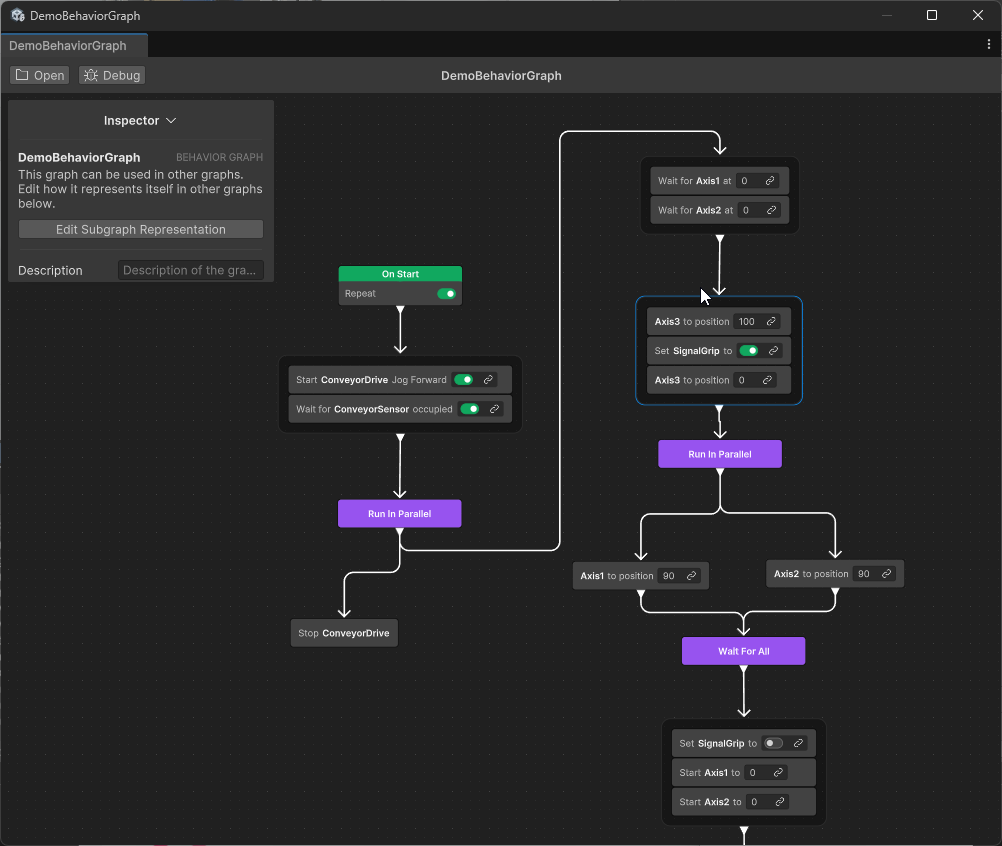Disable the upper Set SignalGrip toggle
The width and height of the screenshot is (1002, 846).
tap(748, 351)
